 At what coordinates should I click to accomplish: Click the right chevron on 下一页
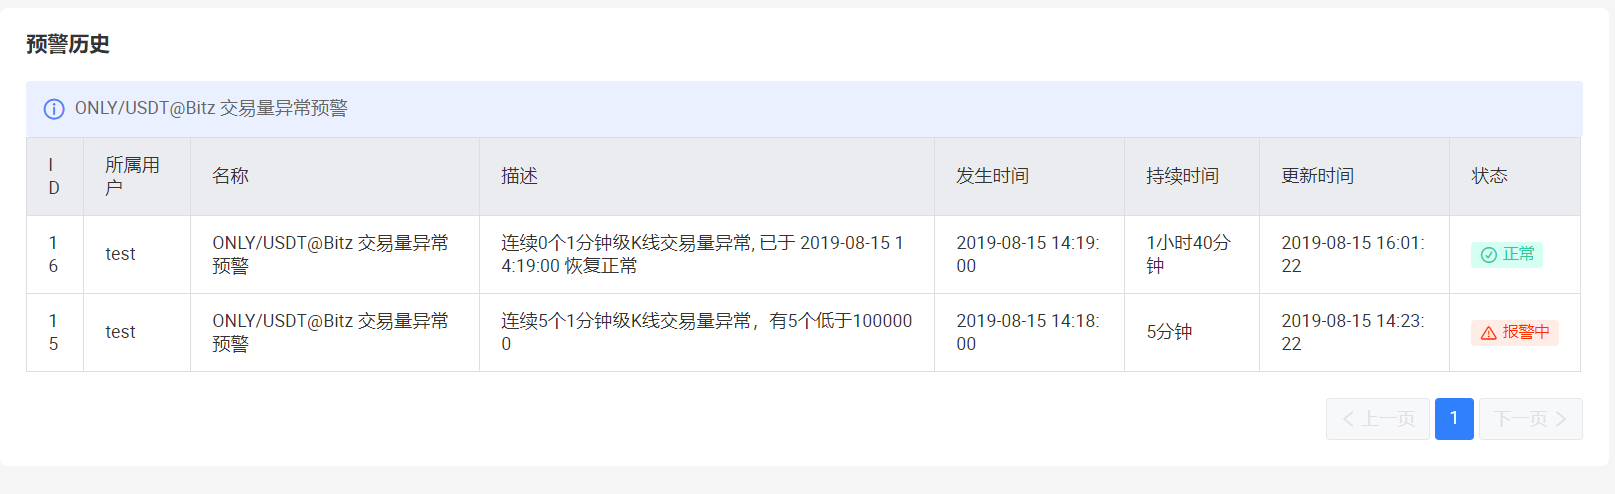[1561, 419]
